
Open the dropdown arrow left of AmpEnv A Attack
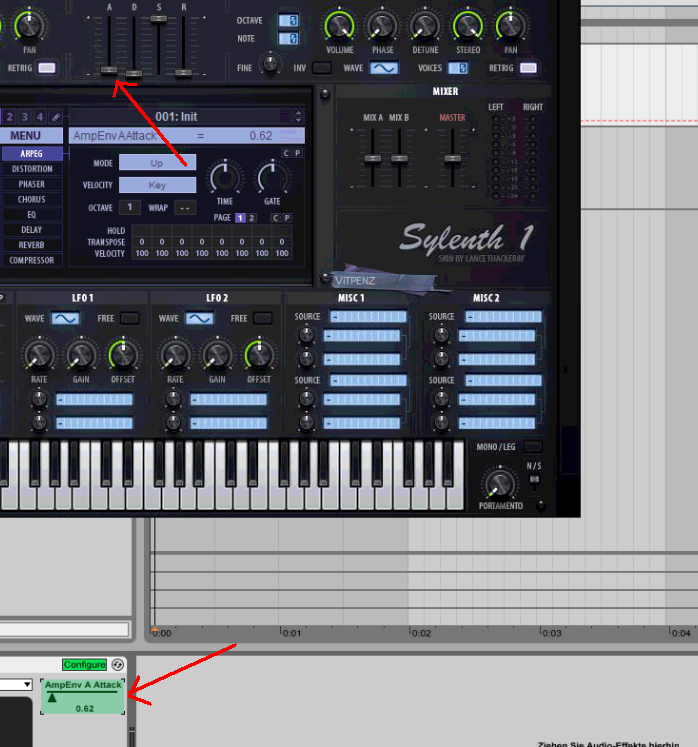[27, 685]
